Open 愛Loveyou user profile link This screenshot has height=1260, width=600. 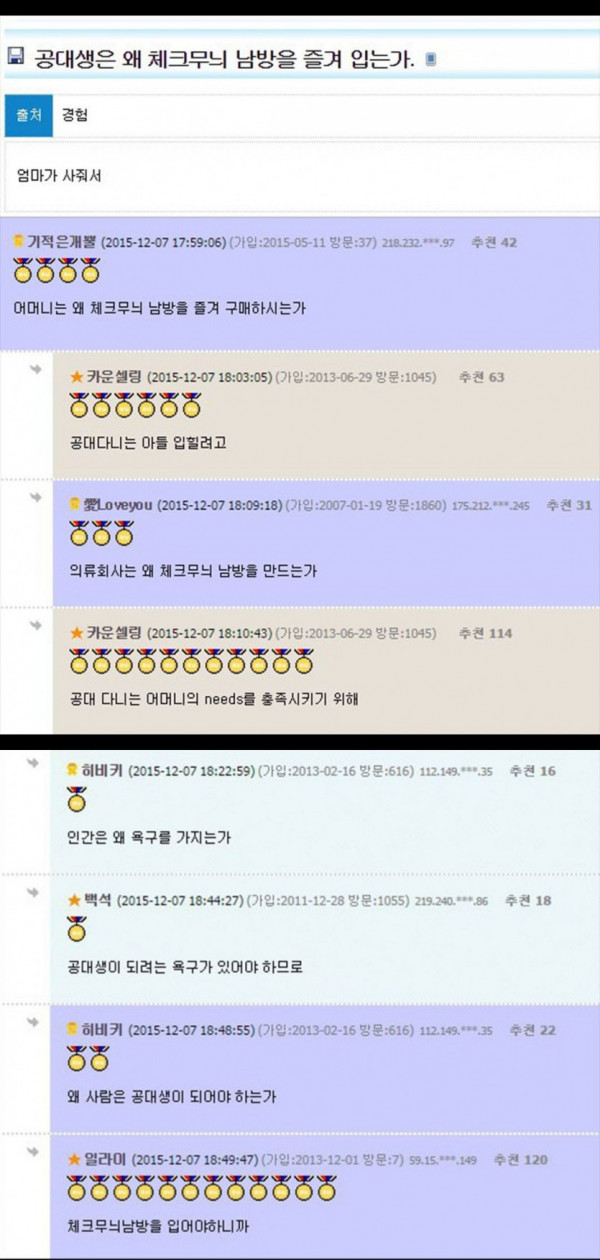pyautogui.click(x=117, y=505)
